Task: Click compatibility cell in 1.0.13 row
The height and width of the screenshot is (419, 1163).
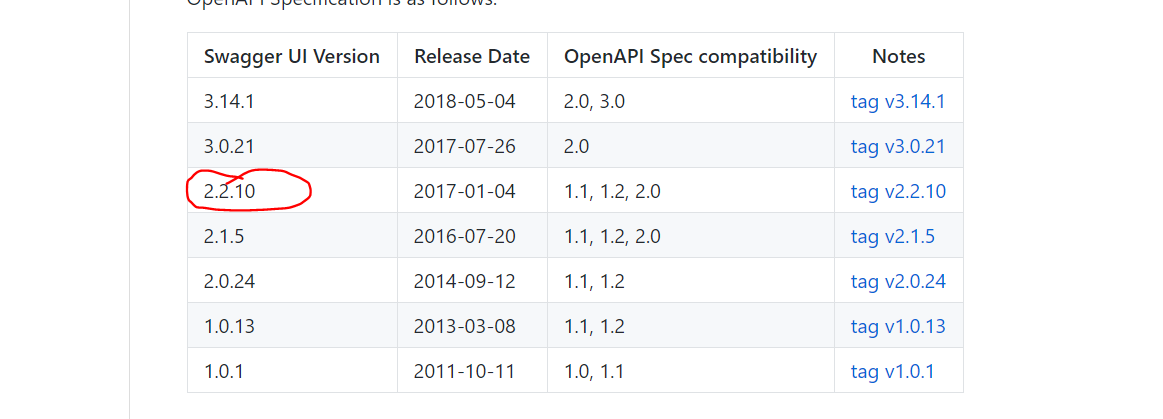Action: (x=691, y=326)
